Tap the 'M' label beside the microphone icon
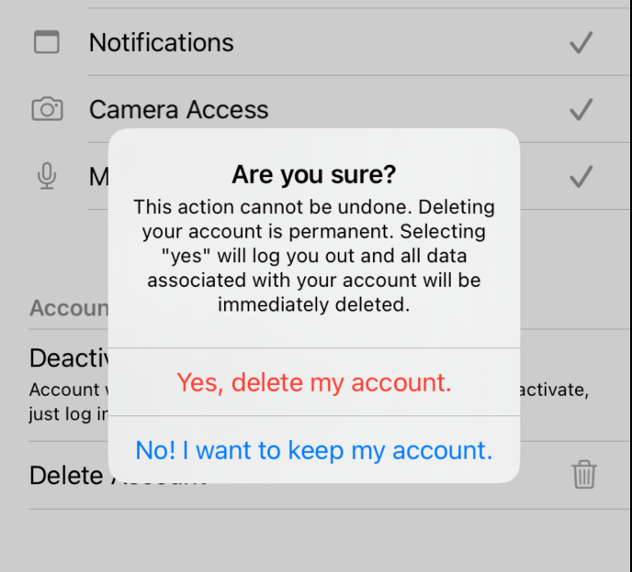Screen dimensions: 632x572 tap(98, 177)
